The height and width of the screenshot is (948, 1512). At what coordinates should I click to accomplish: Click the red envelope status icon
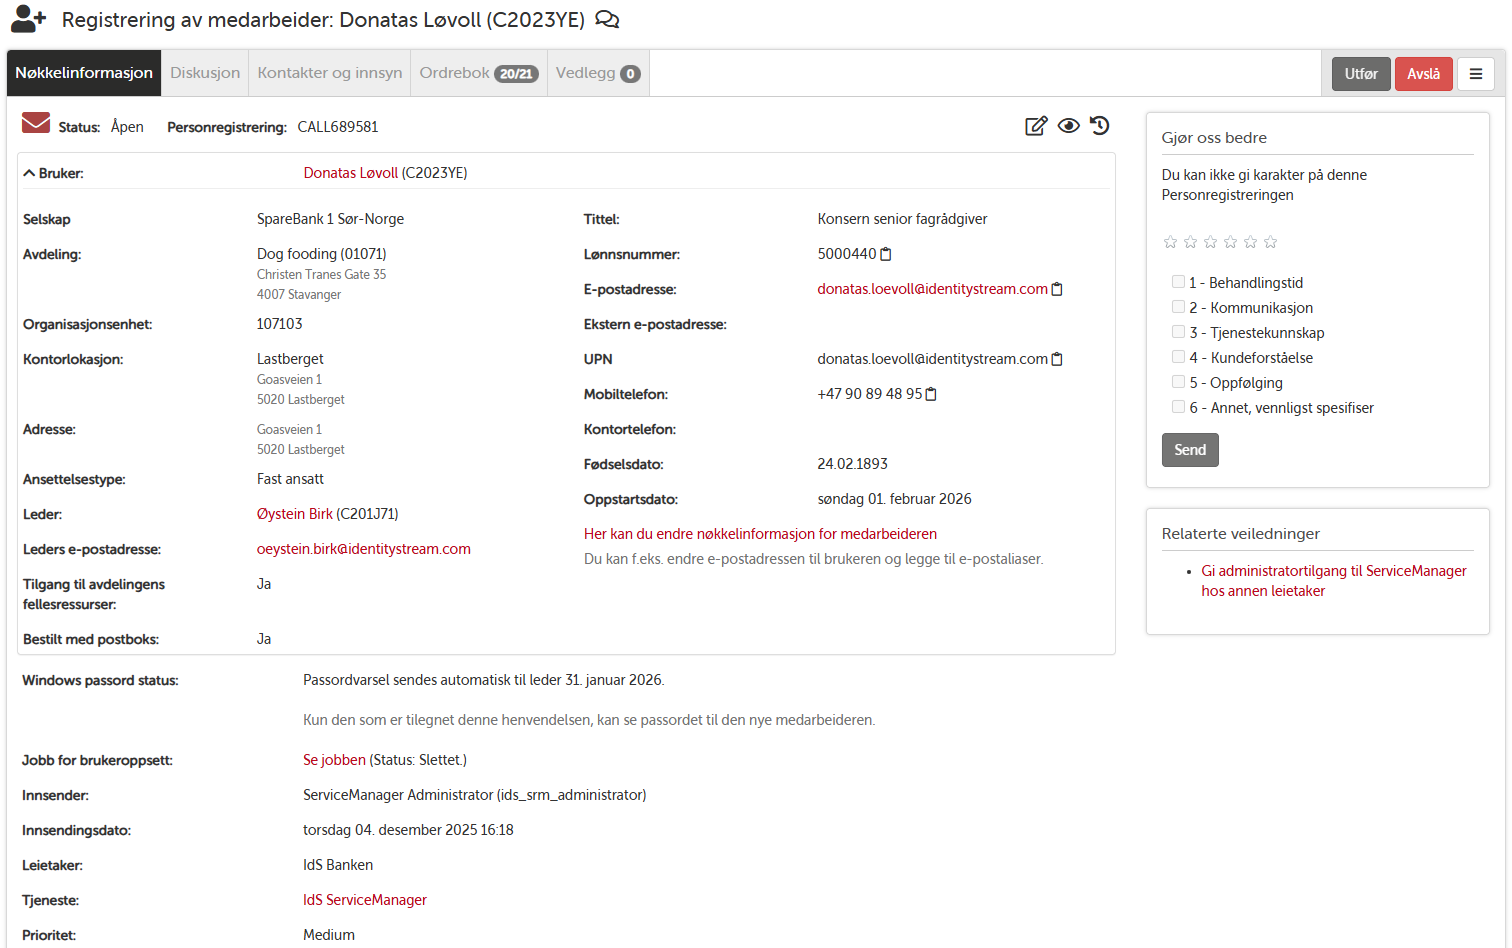coord(36,124)
